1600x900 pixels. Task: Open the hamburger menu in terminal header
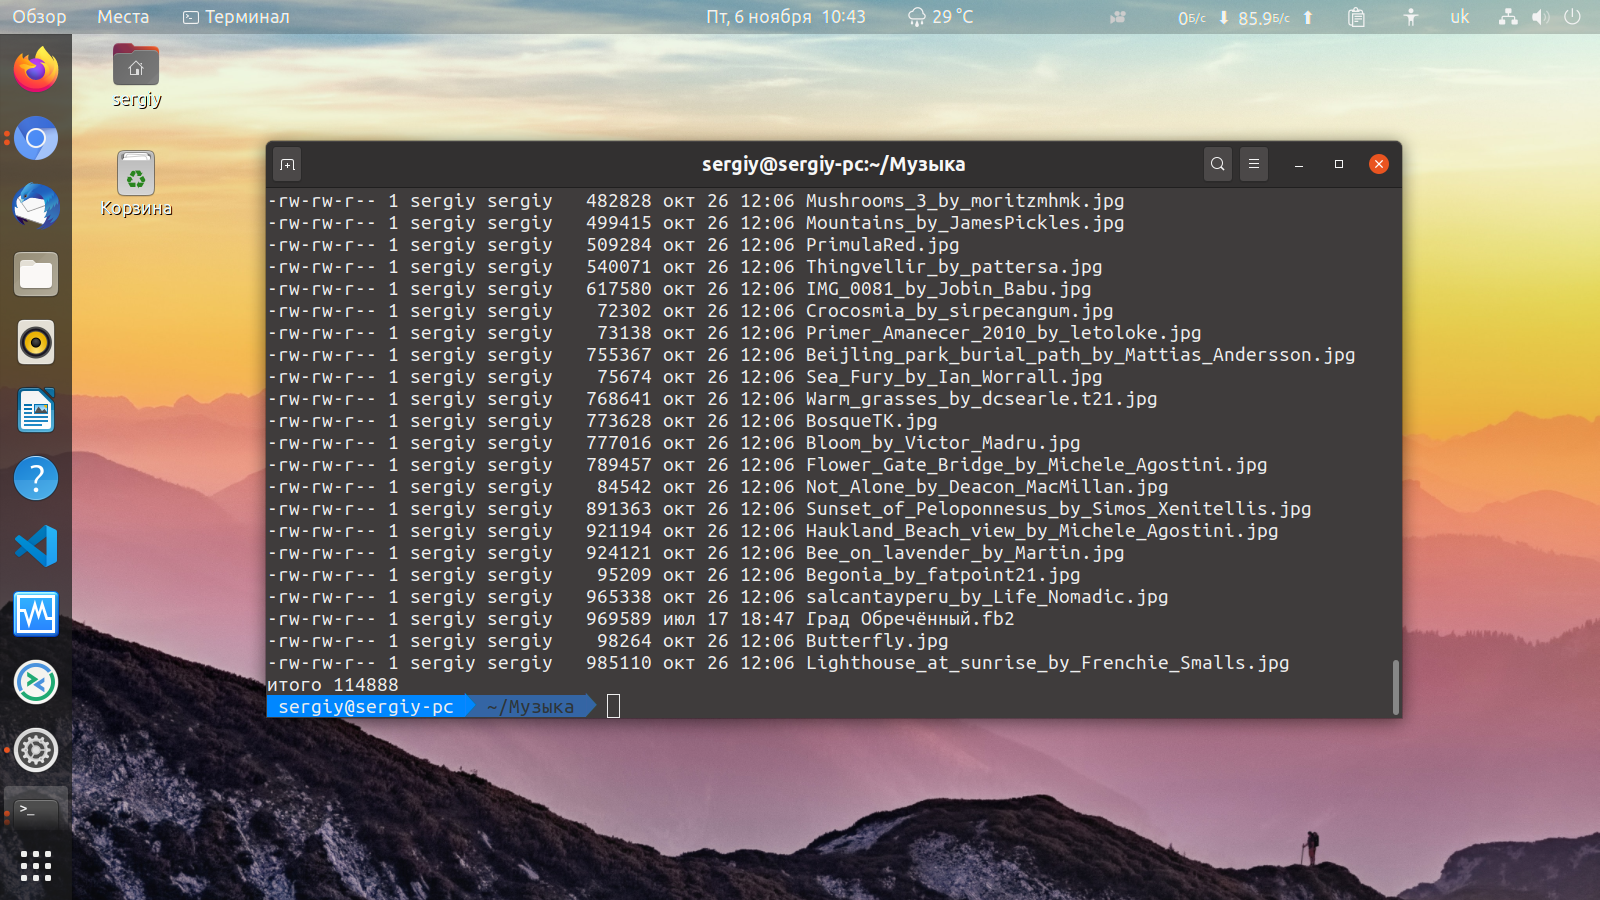(1254, 164)
